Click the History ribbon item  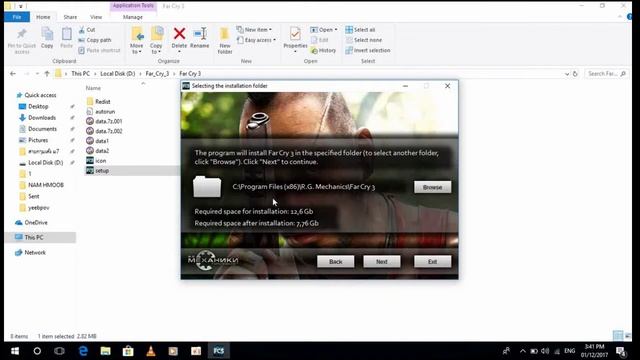click(323, 50)
